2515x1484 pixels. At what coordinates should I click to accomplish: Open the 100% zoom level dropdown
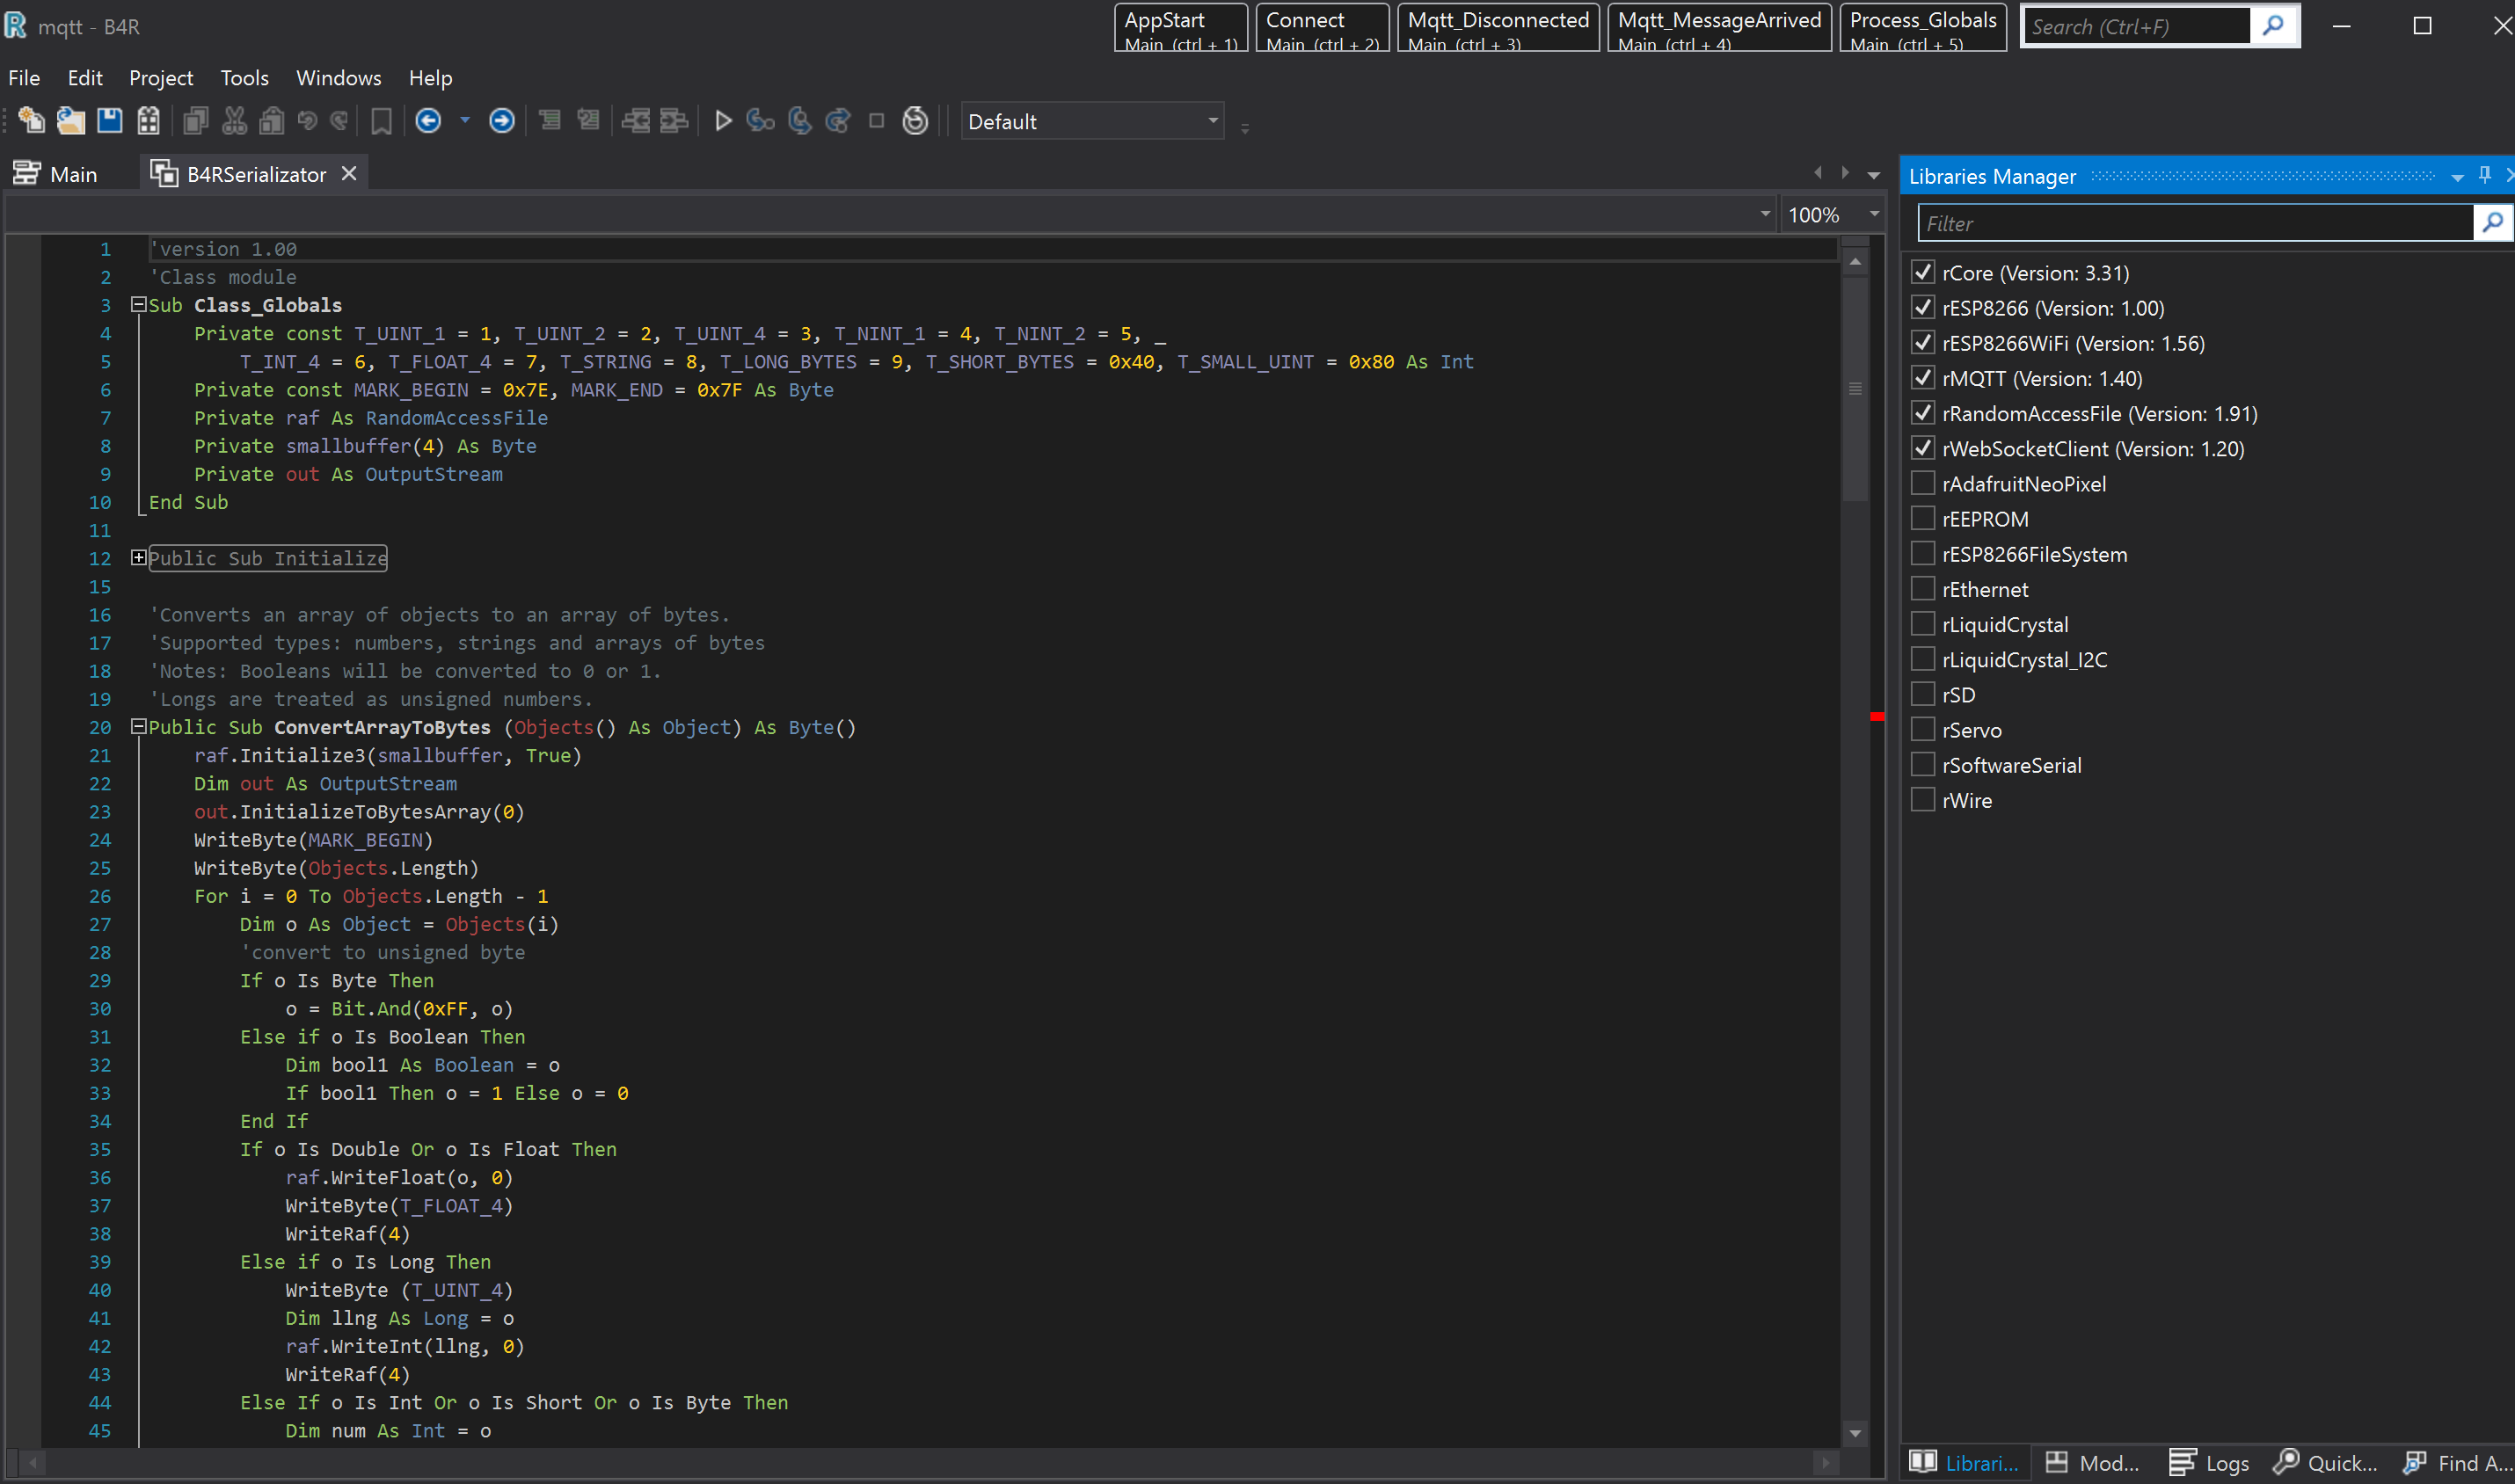click(x=1874, y=214)
